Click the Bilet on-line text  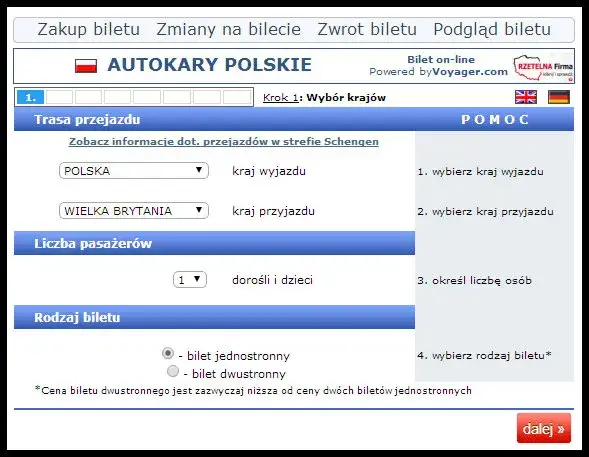point(441,59)
